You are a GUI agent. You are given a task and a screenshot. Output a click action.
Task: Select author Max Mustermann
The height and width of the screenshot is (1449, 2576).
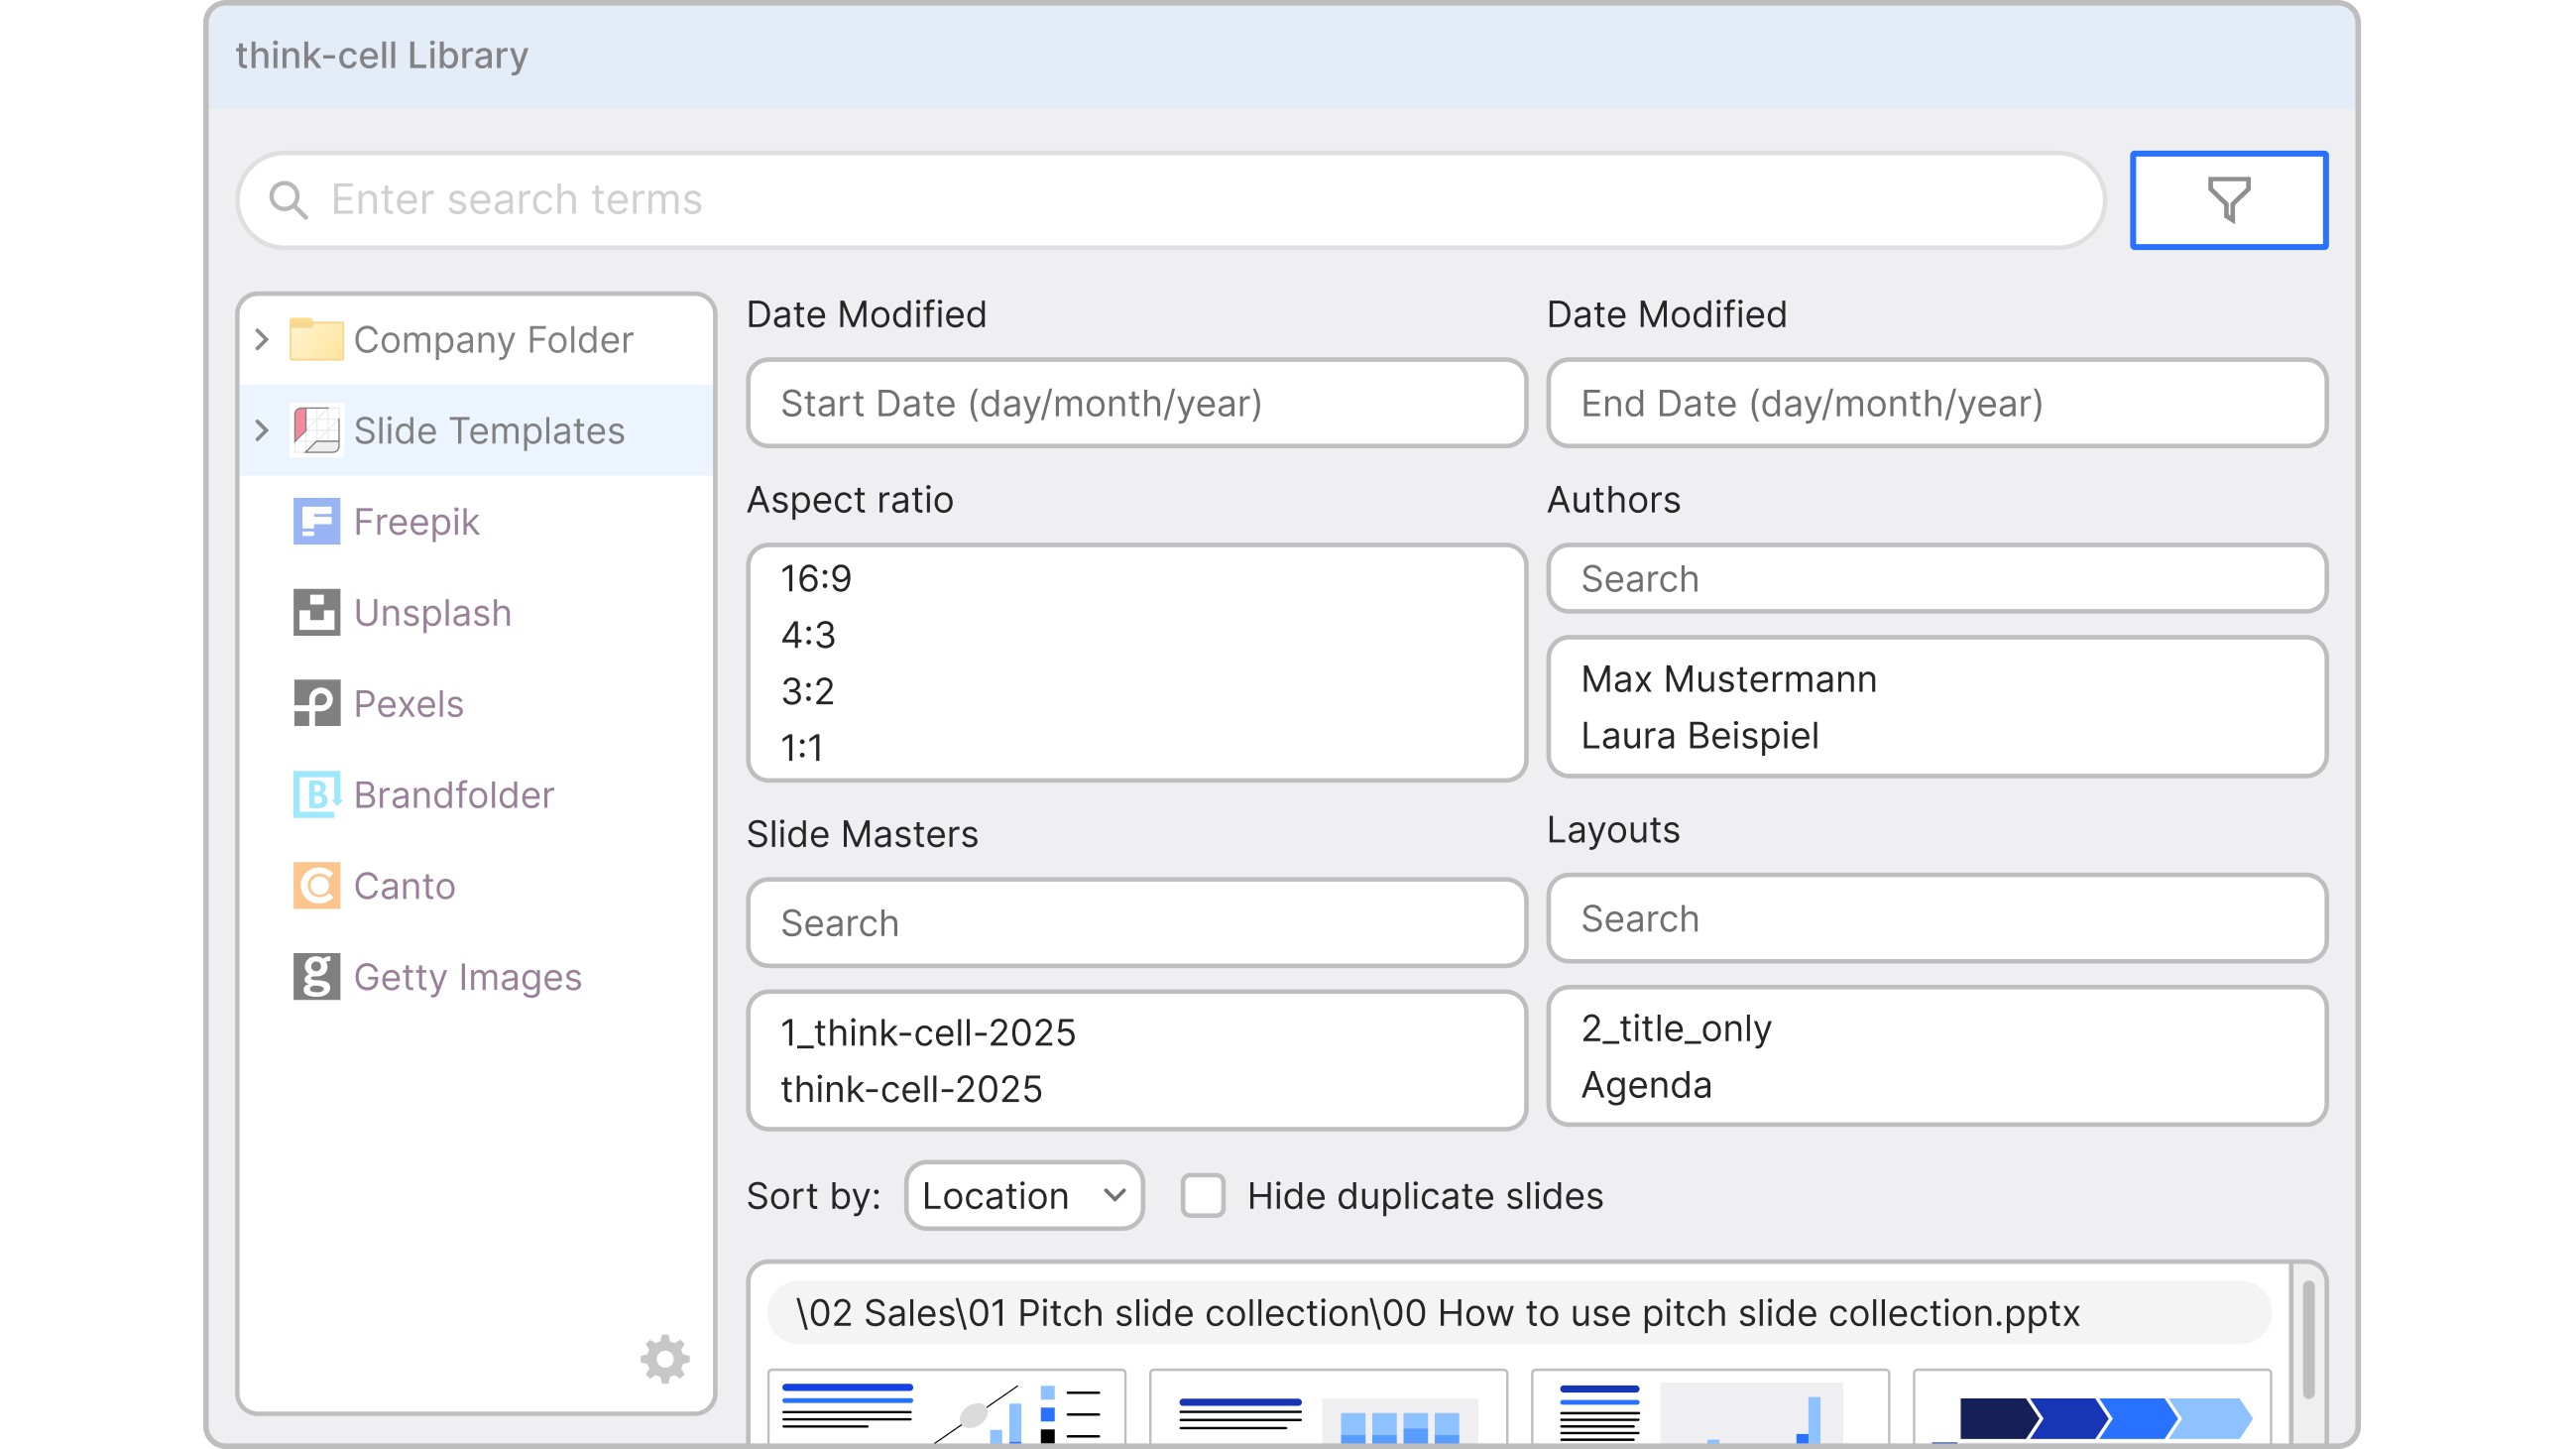coord(1728,680)
